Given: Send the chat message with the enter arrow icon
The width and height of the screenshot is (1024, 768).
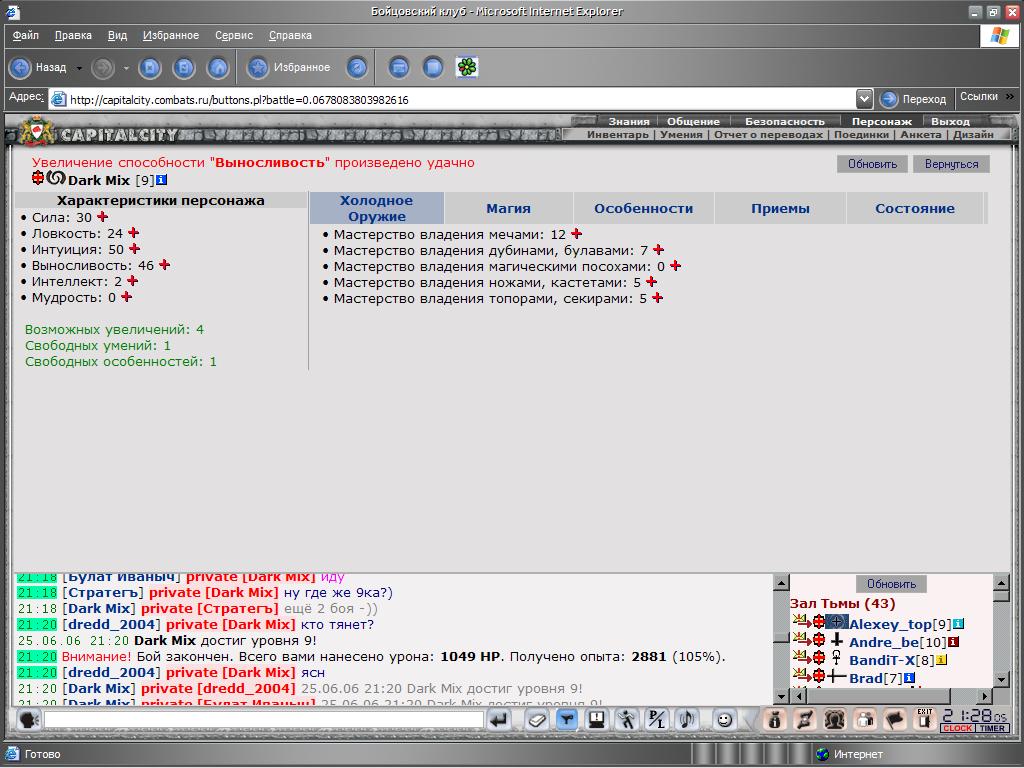Looking at the screenshot, I should (x=499, y=720).
